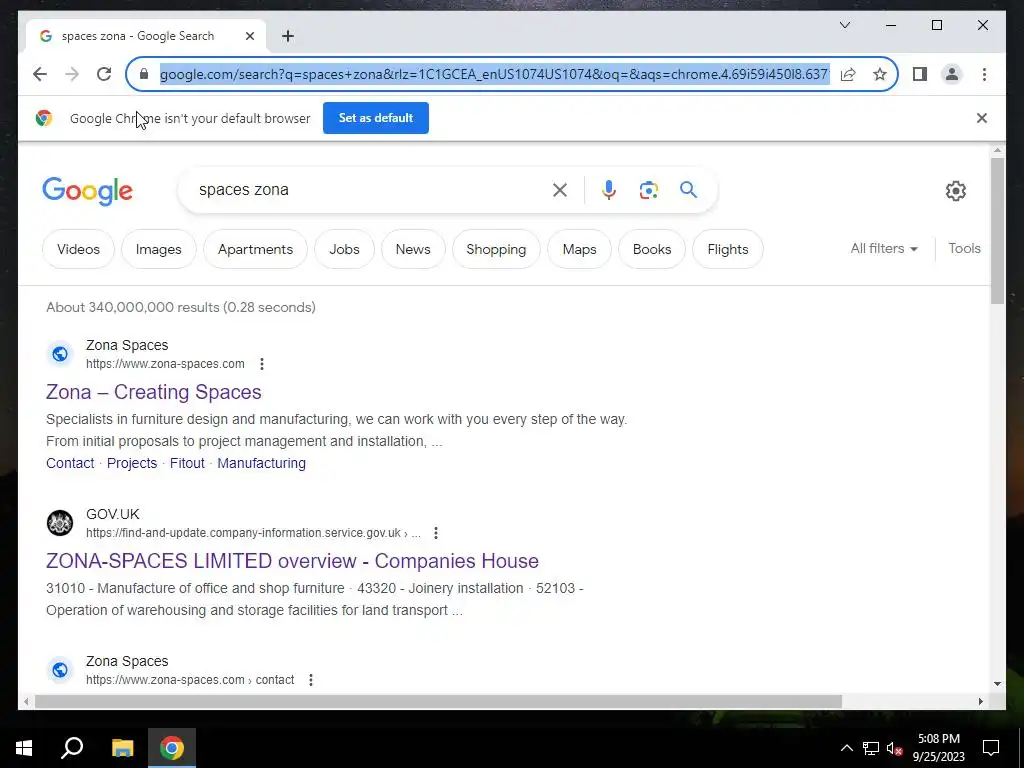Click the address bar URL
Viewport: 1024px width, 768px height.
pos(494,74)
